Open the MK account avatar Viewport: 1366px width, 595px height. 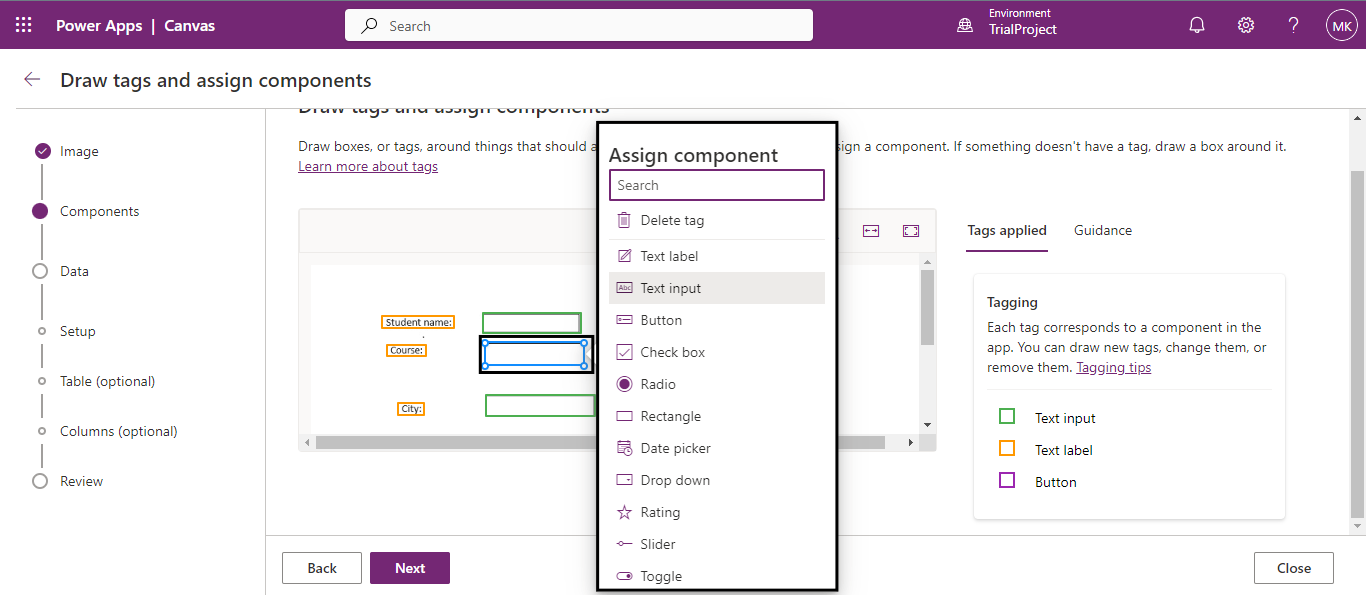coord(1341,25)
